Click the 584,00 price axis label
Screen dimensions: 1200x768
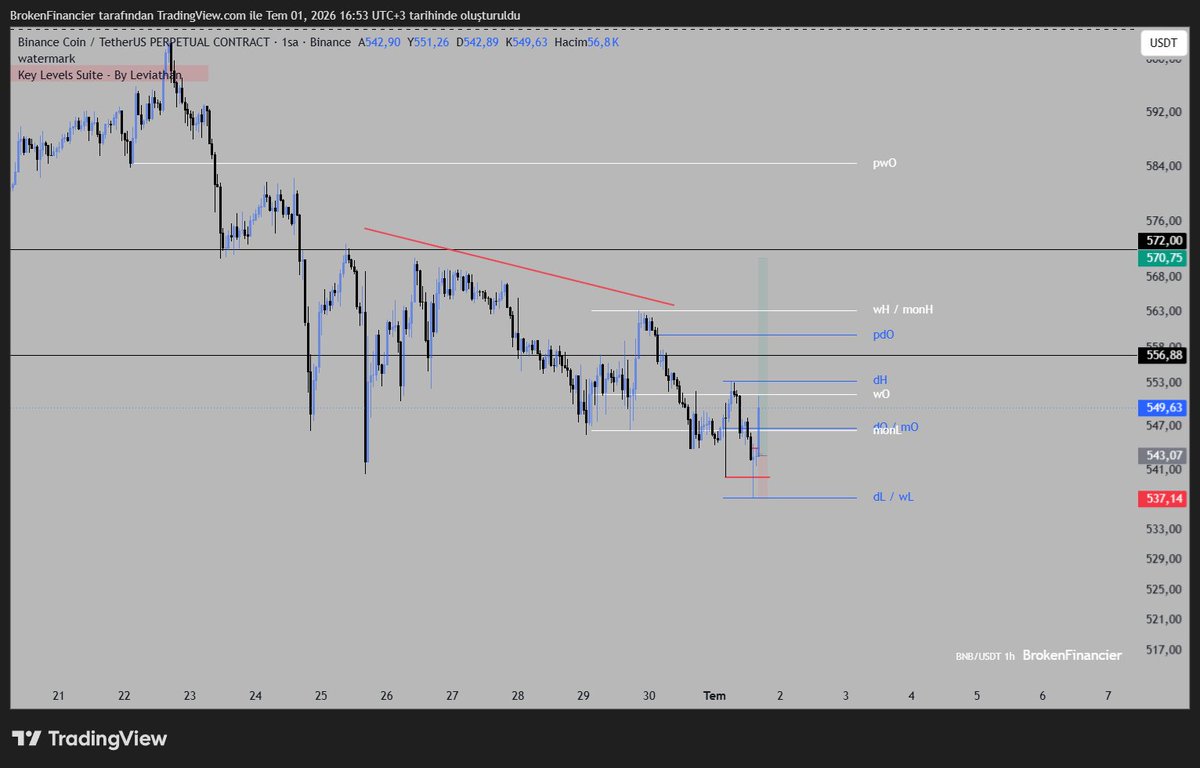[1164, 166]
